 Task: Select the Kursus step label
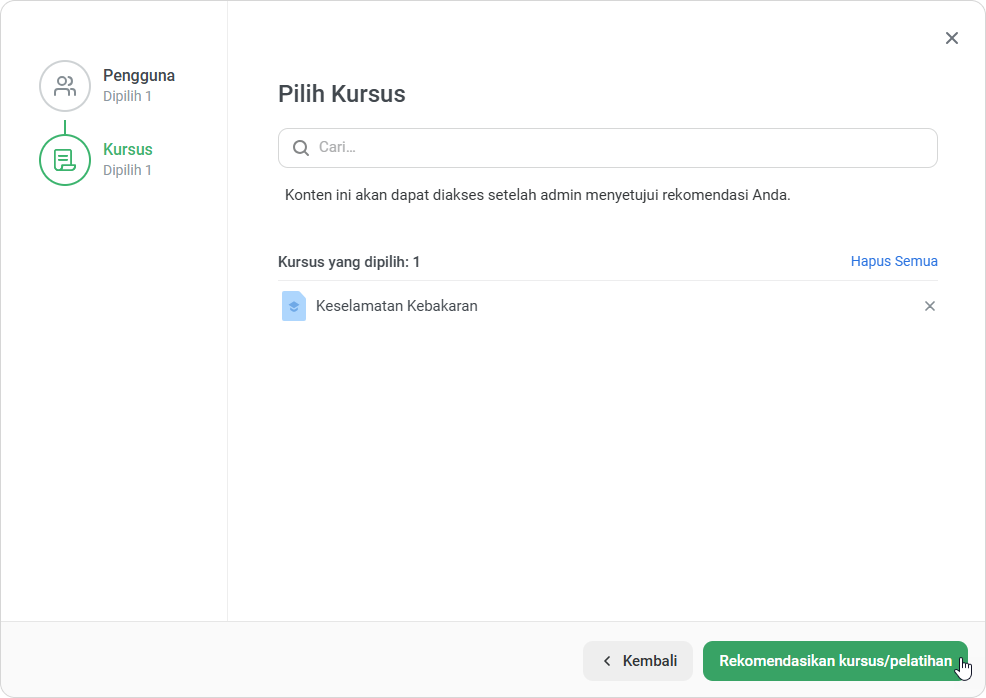pos(128,149)
